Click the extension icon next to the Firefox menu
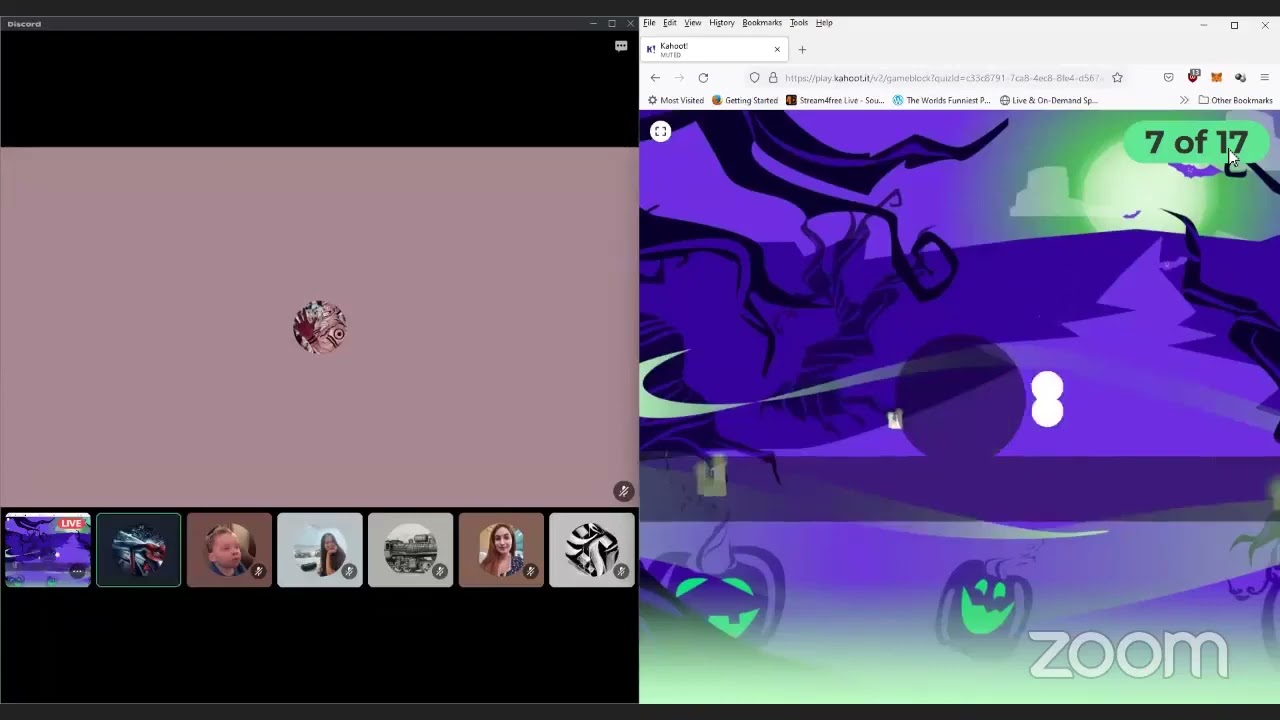Viewport: 1280px width, 720px height. [x=1240, y=78]
